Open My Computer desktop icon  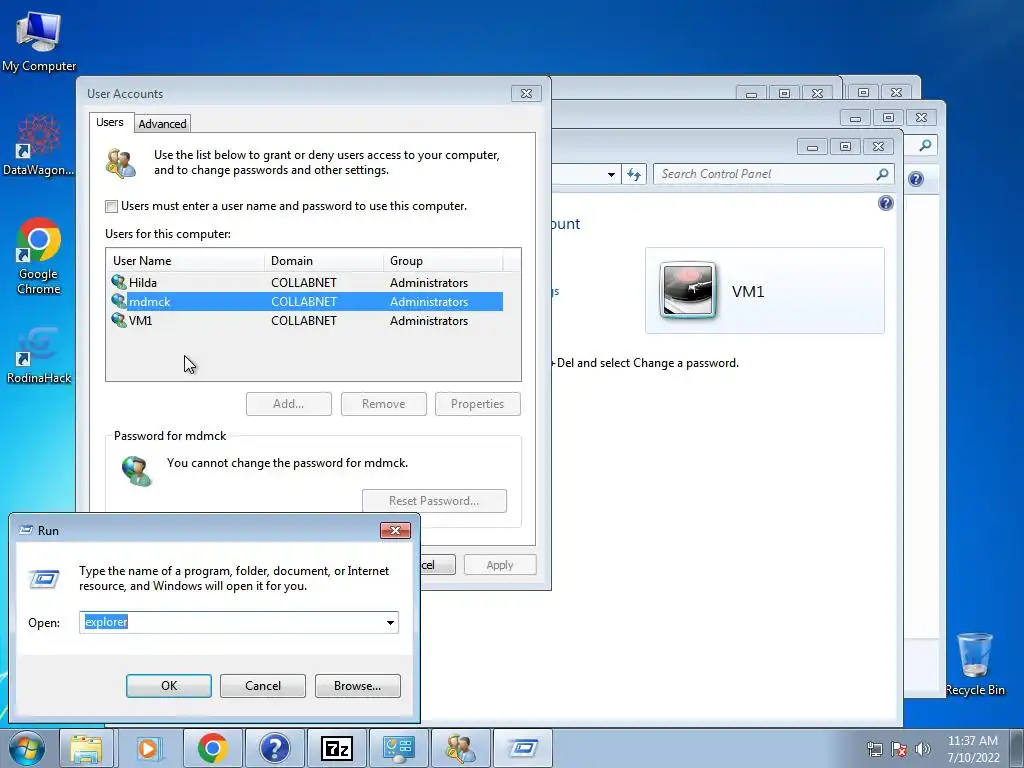coord(39,40)
